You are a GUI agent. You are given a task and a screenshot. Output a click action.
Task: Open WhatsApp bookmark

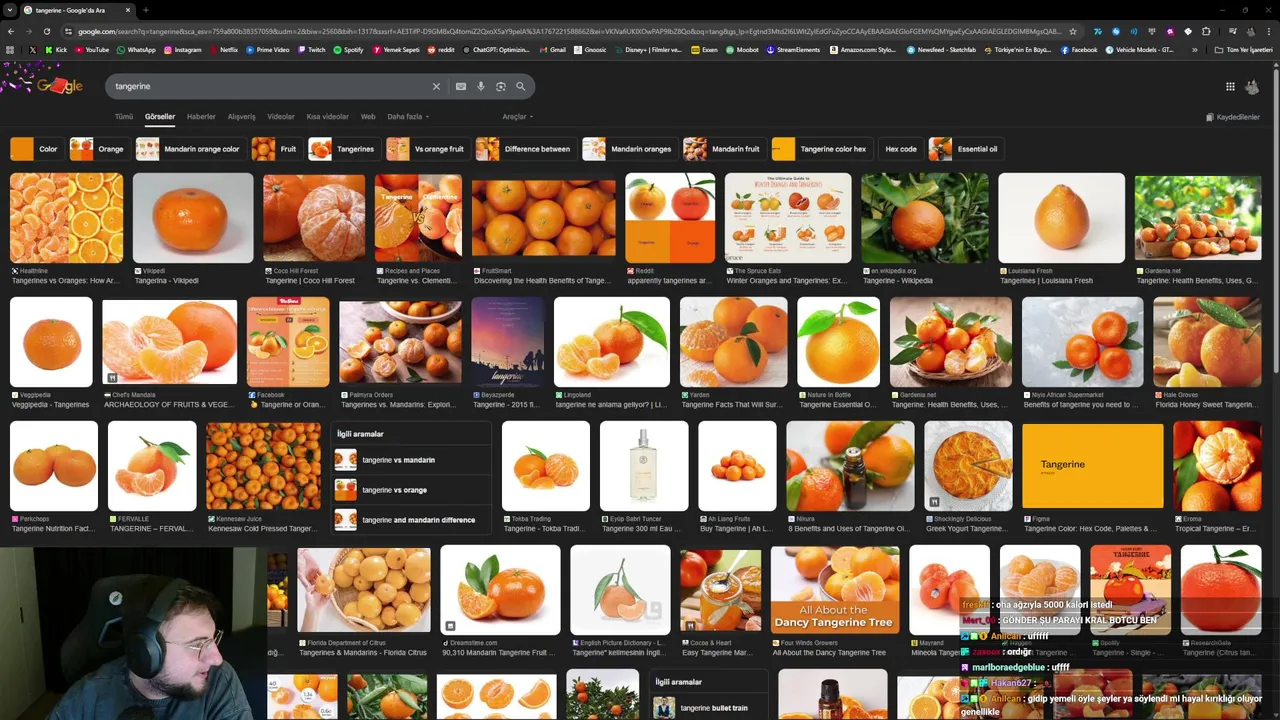click(x=136, y=50)
